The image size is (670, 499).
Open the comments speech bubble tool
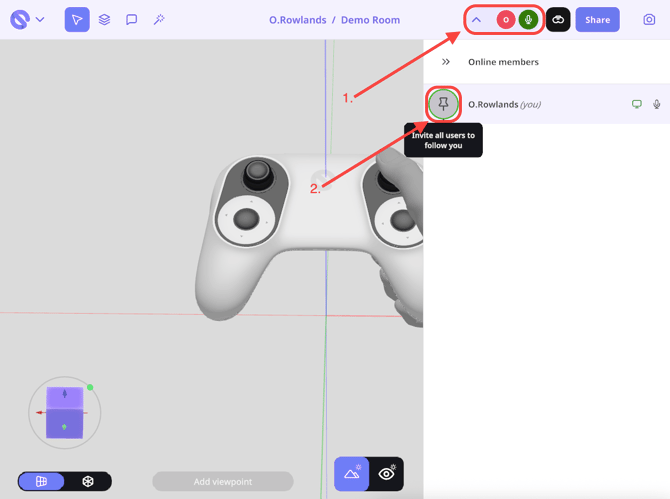(x=131, y=20)
